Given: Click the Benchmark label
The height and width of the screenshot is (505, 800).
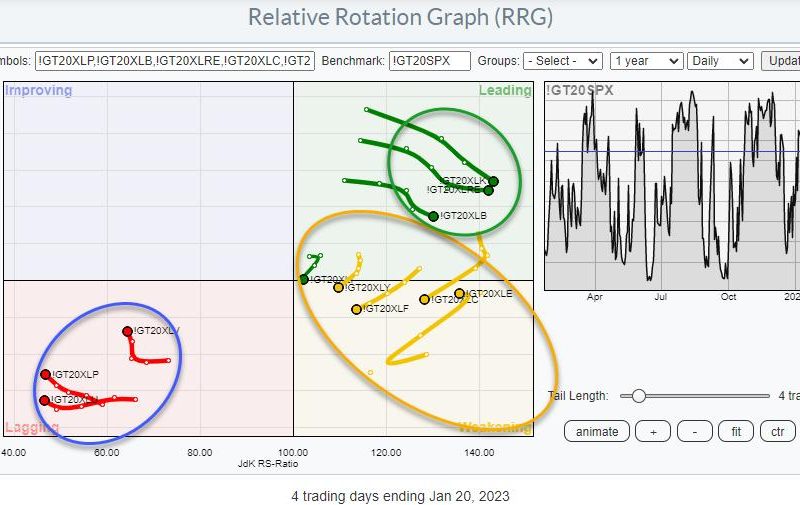Looking at the screenshot, I should pyautogui.click(x=353, y=61).
